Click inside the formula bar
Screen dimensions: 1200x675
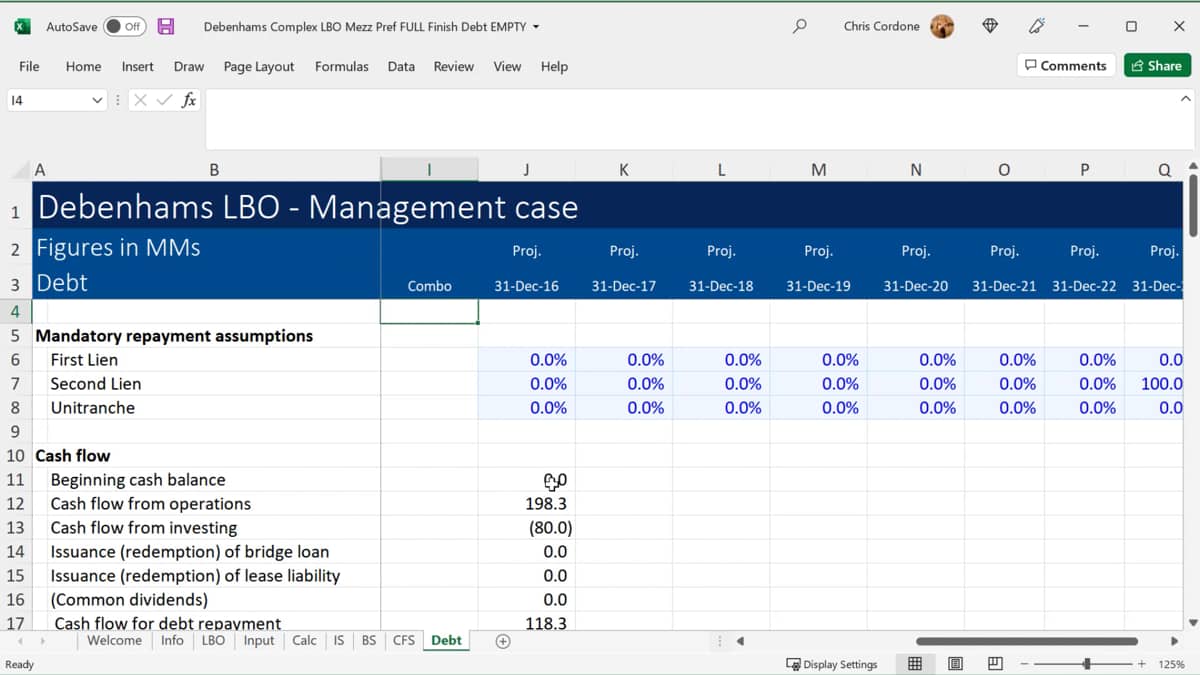(690, 119)
